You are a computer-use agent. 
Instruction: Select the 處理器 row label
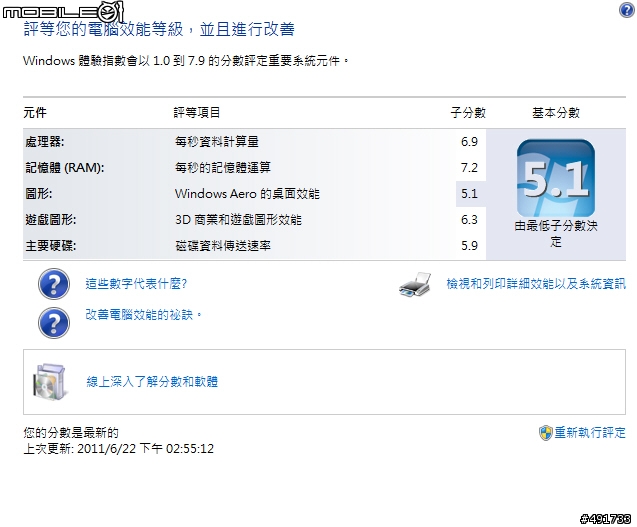(45, 142)
